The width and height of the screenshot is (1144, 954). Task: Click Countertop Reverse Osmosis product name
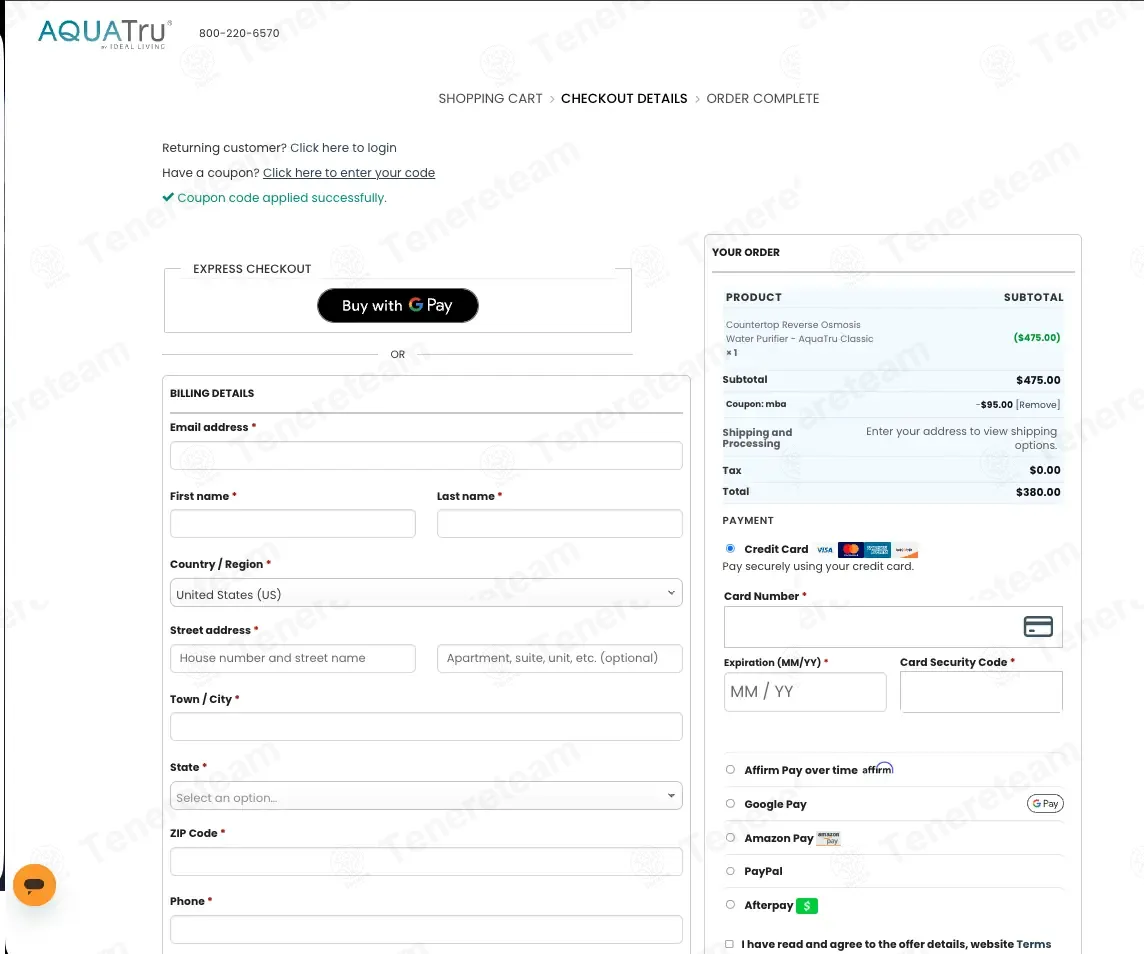(x=799, y=332)
